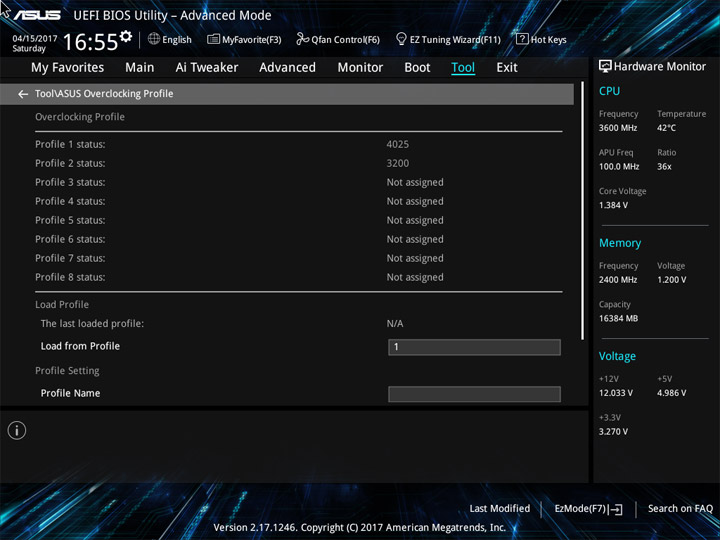The width and height of the screenshot is (720, 540).
Task: Click the Profile 3 status row label
Action: (70, 182)
